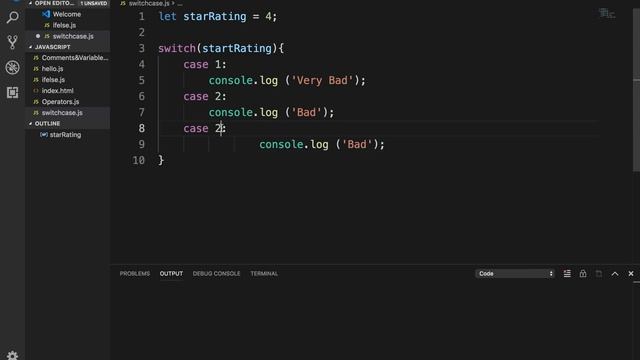Open the output log file icon
This screenshot has height=360, width=640.
(x=599, y=273)
